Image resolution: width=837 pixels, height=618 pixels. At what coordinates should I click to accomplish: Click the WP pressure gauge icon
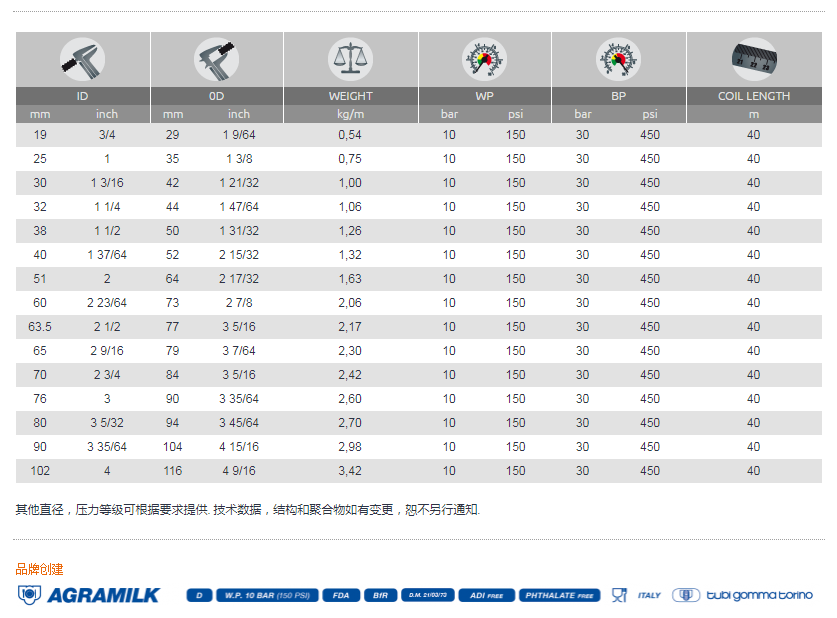[484, 59]
